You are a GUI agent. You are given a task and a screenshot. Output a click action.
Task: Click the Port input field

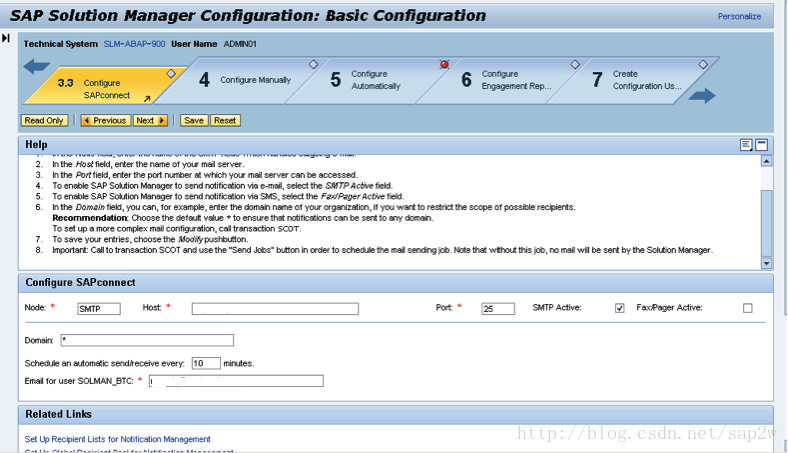coord(498,309)
